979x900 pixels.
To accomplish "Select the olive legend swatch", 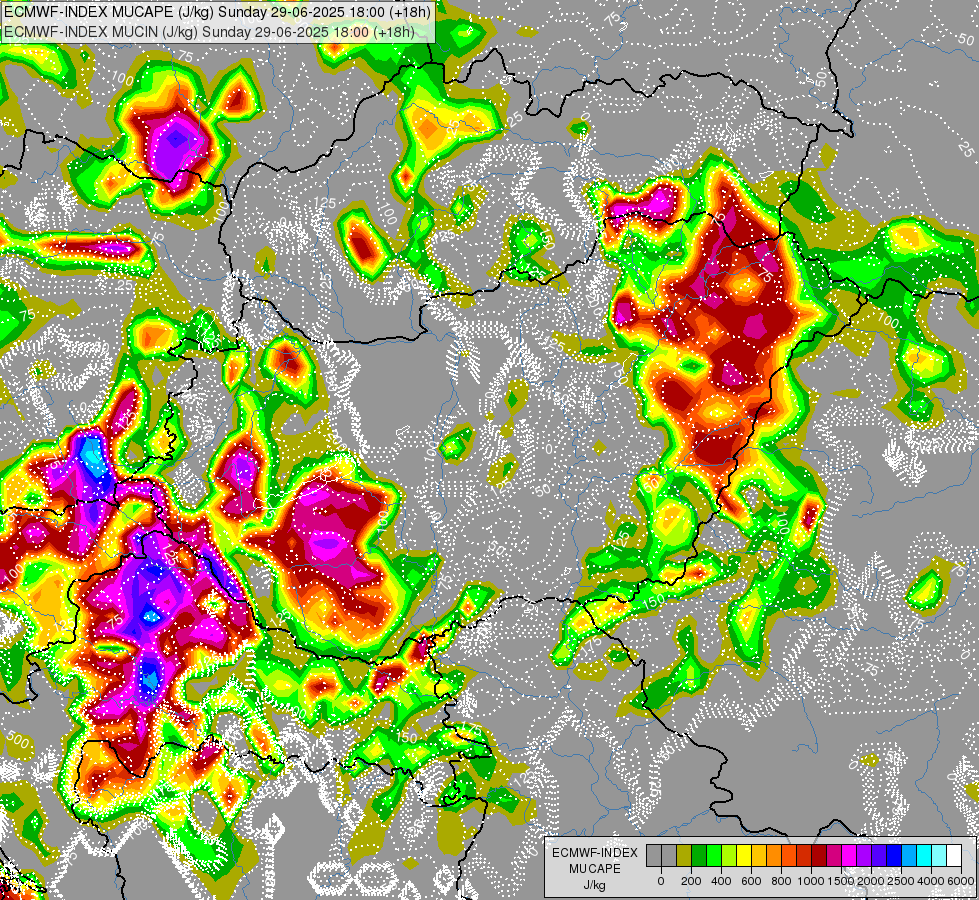I will click(684, 855).
